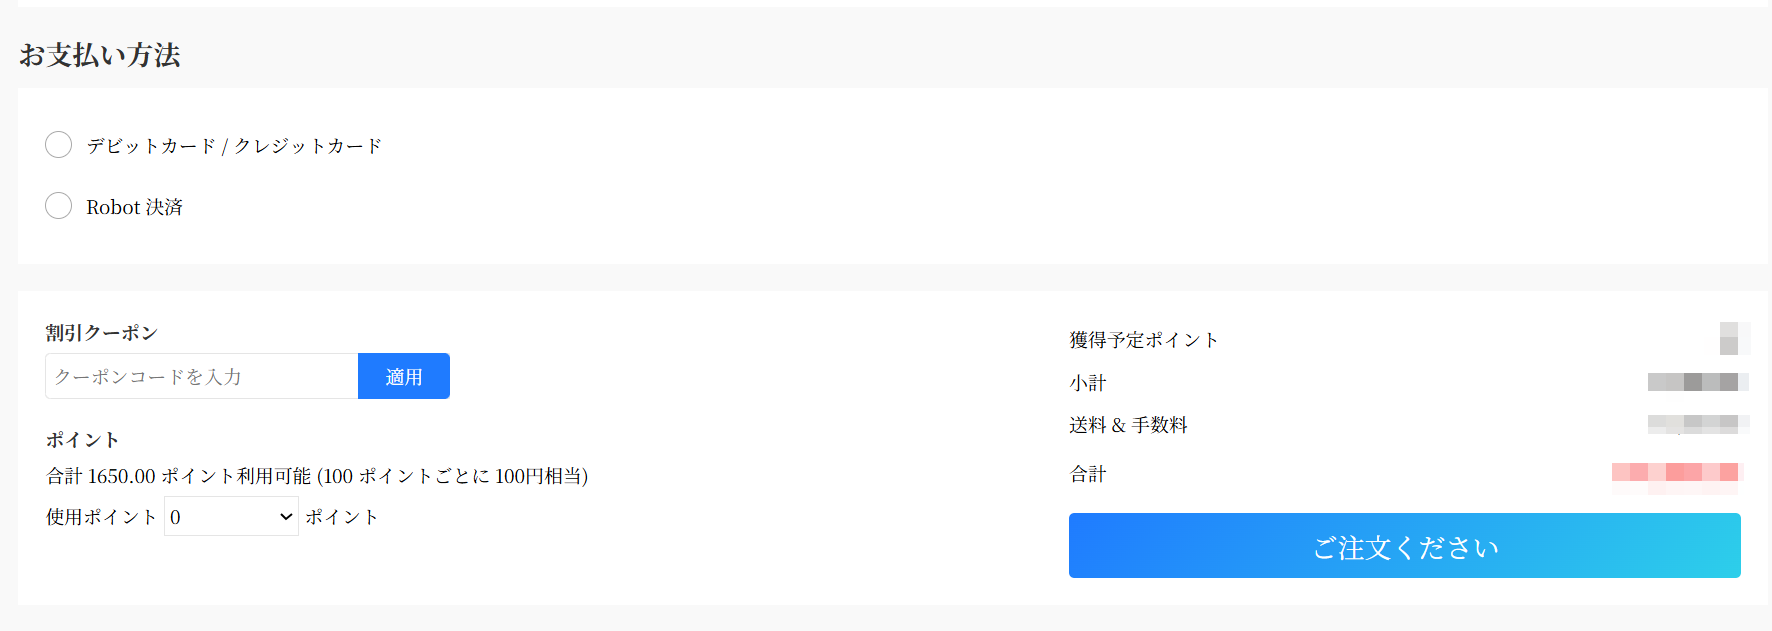The image size is (1772, 631).
Task: Click the blurred red total amount value
Action: pos(1676,474)
